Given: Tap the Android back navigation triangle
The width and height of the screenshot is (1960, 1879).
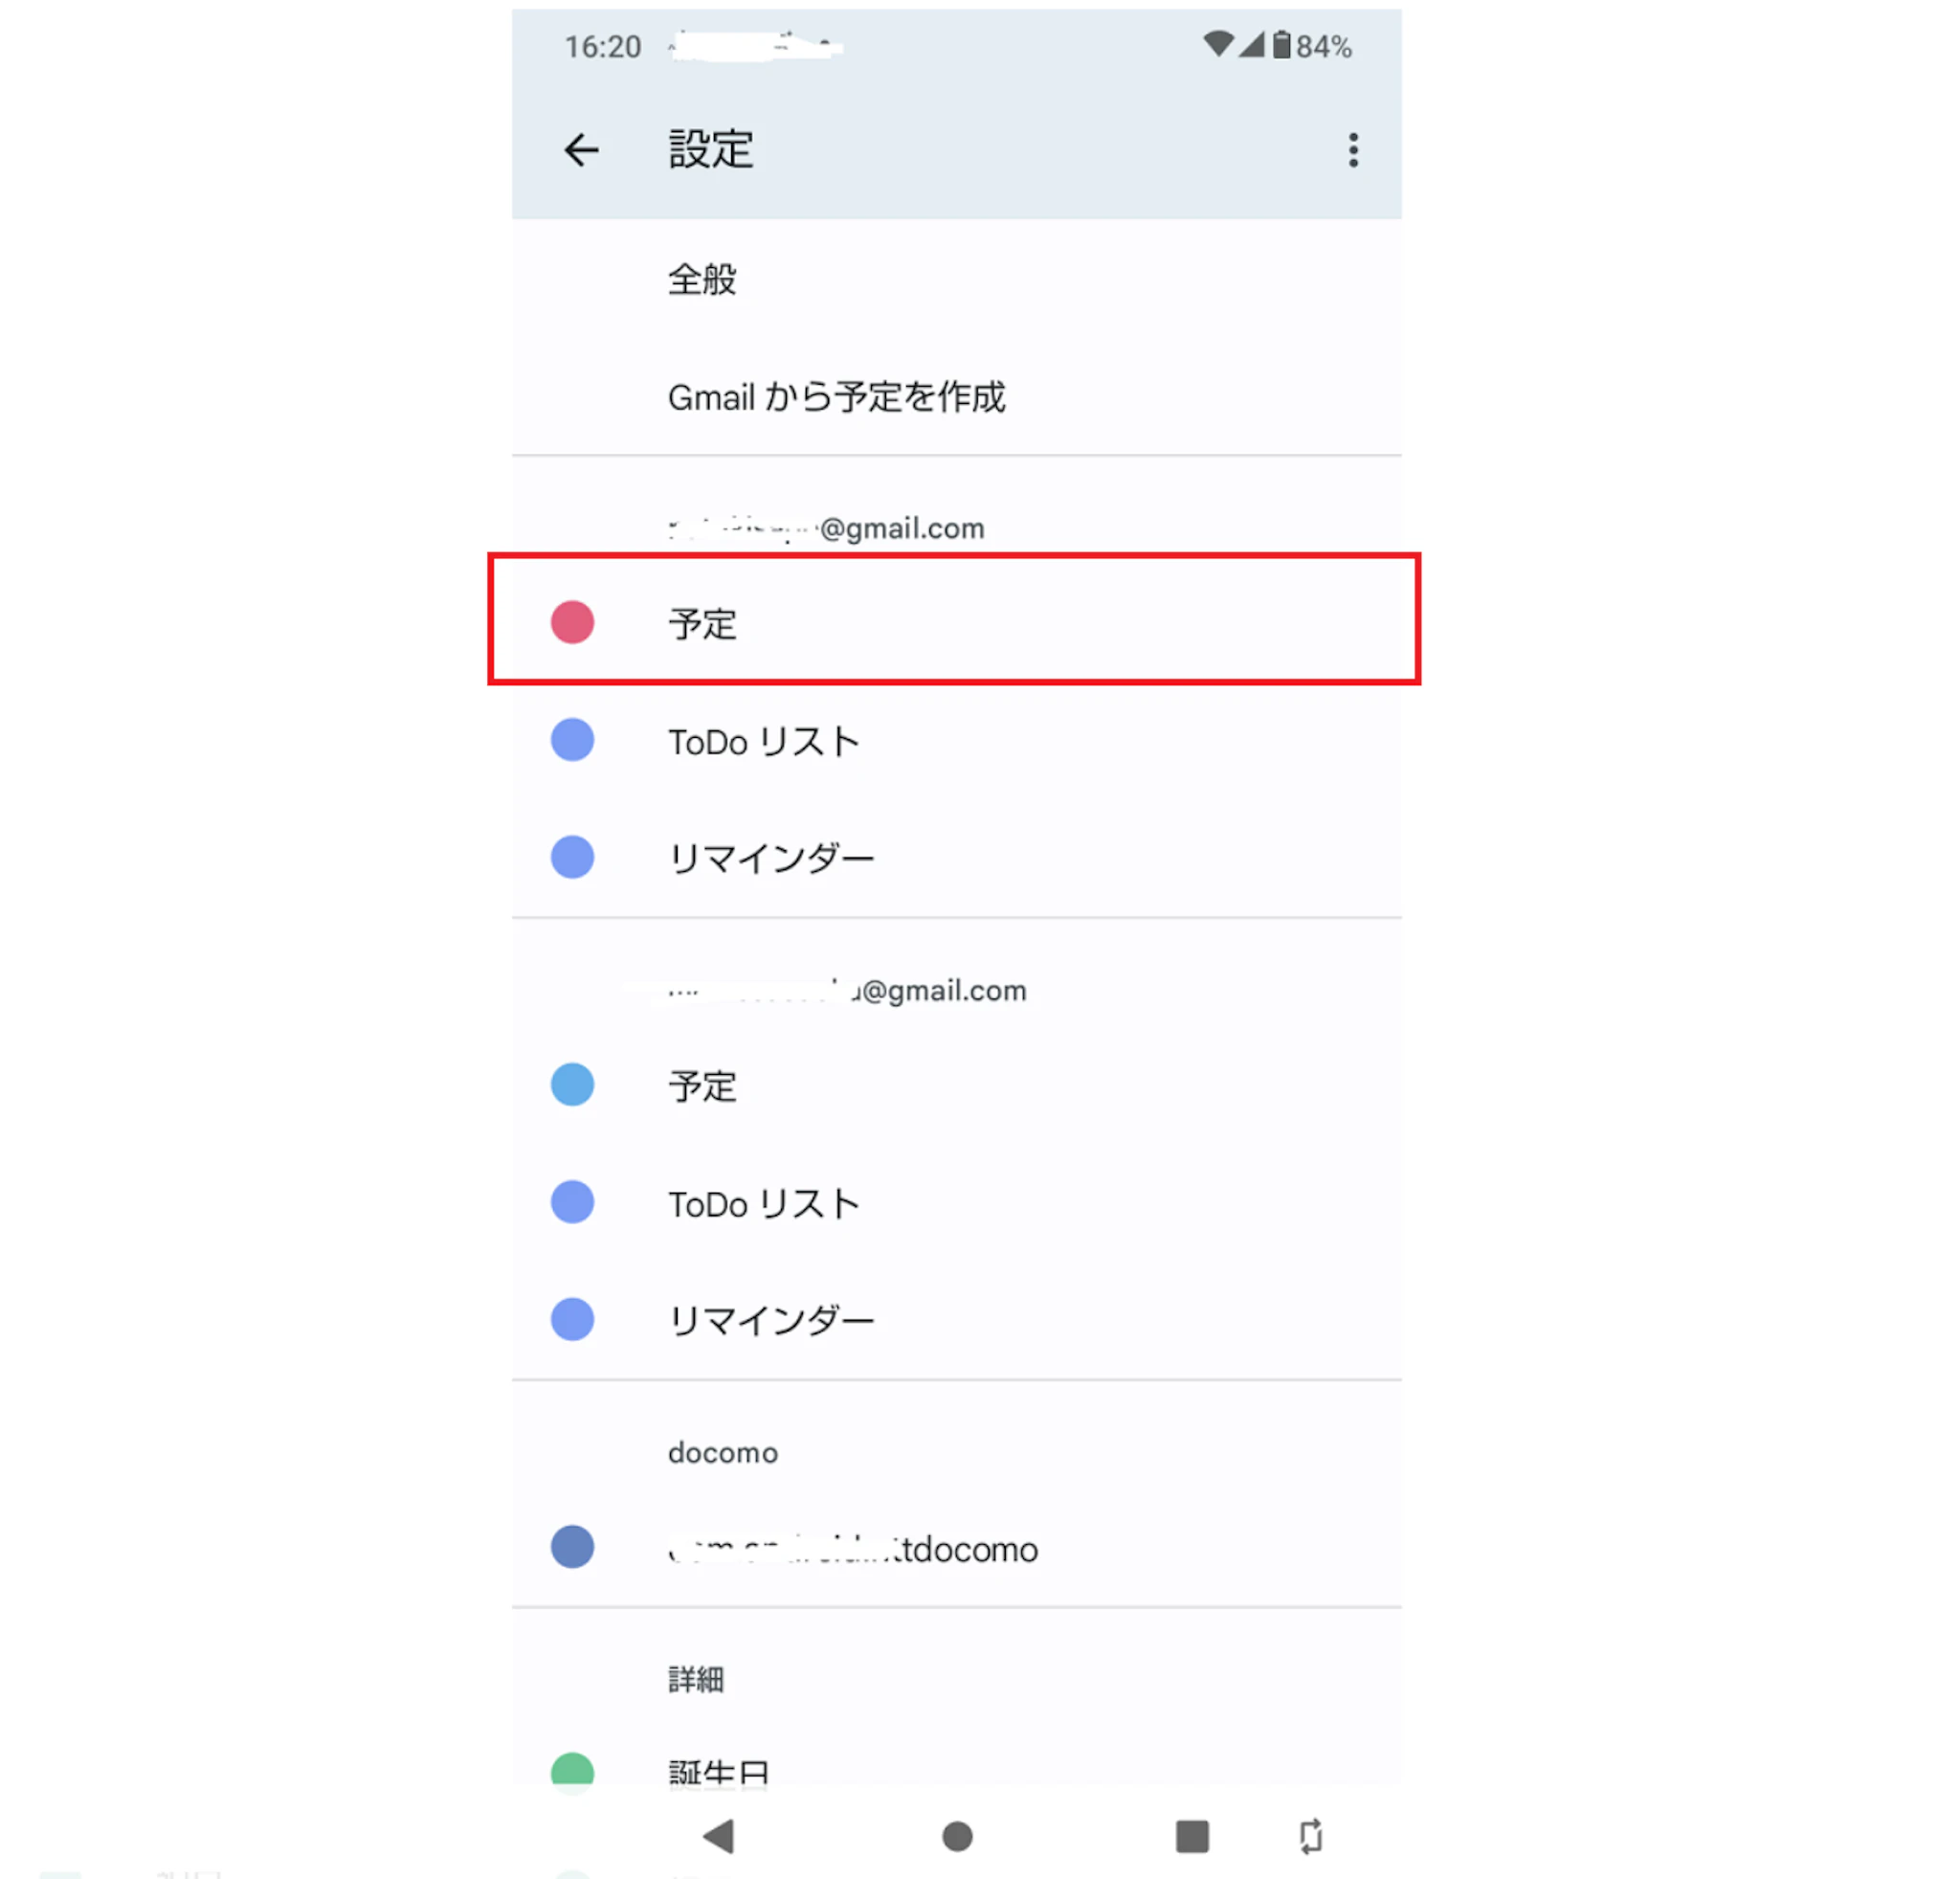Looking at the screenshot, I should (x=718, y=1836).
